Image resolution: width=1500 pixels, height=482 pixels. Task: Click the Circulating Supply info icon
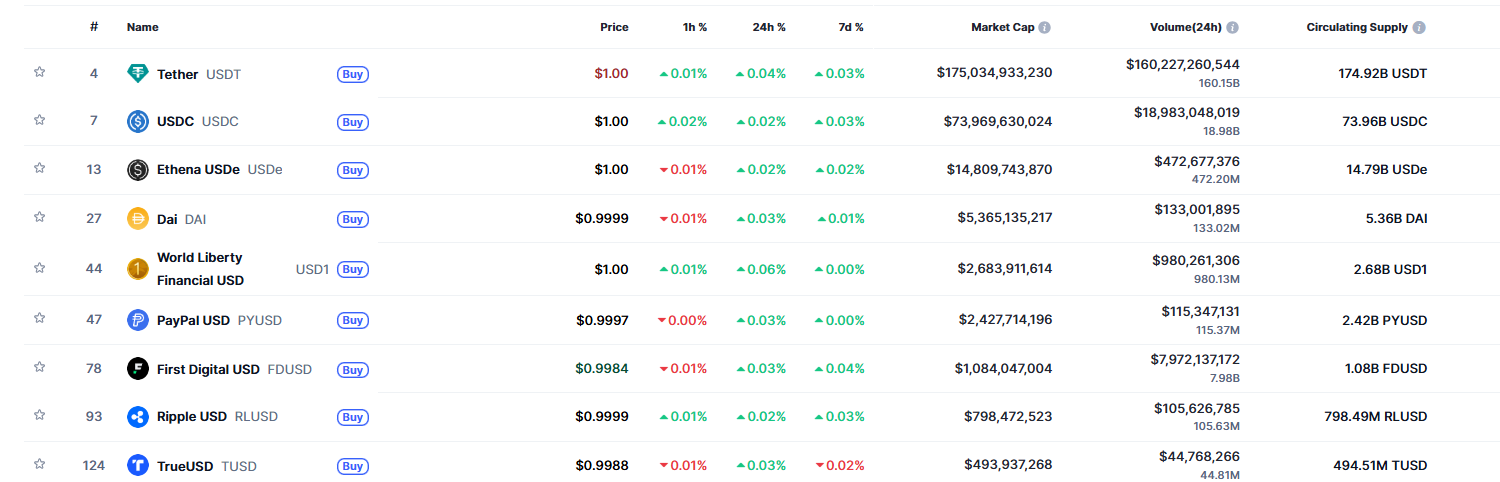click(x=1419, y=27)
